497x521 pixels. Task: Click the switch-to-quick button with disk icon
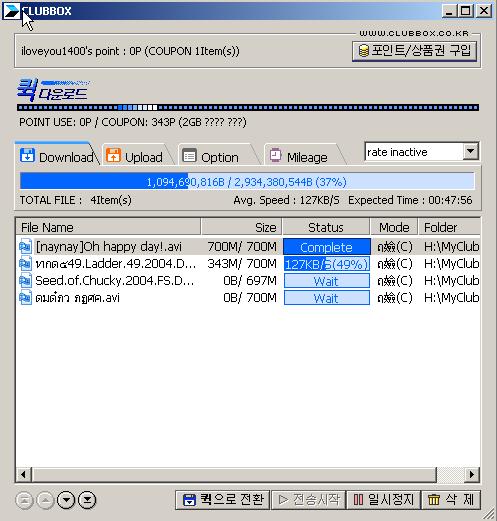[x=222, y=500]
